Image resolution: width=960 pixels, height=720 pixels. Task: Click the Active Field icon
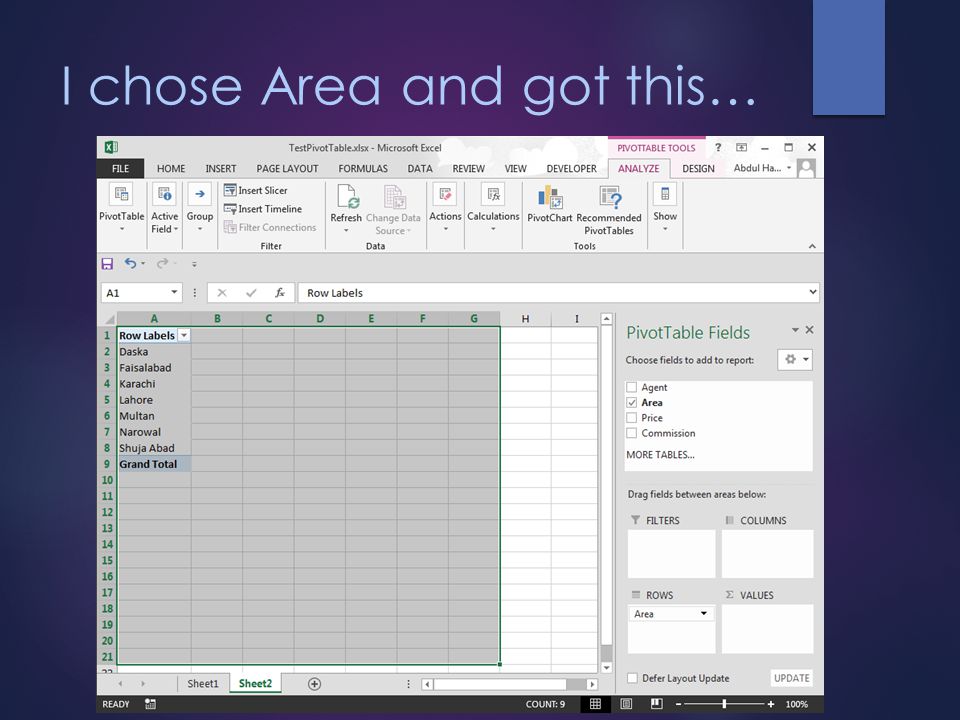[x=164, y=195]
